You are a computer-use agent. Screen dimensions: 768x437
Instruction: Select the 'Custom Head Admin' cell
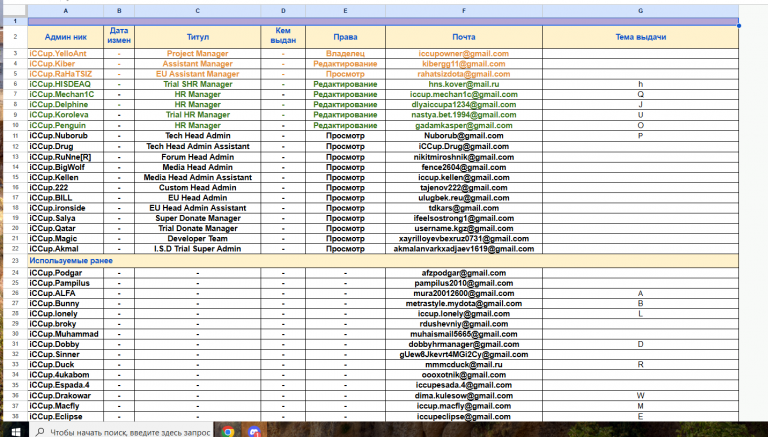click(x=197, y=188)
